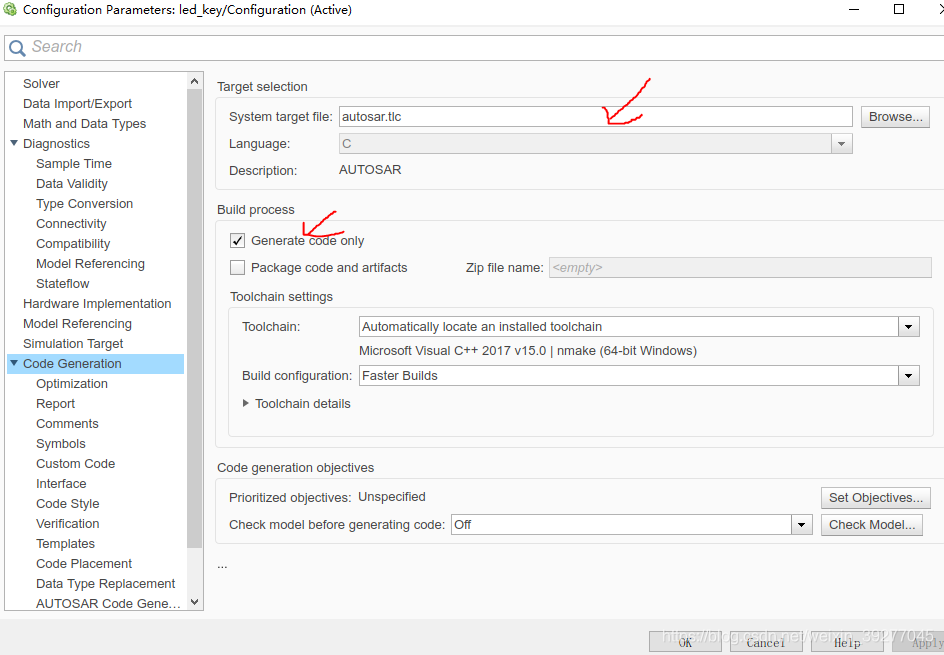This screenshot has width=944, height=655.
Task: Click the System target file field
Action: pyautogui.click(x=595, y=116)
